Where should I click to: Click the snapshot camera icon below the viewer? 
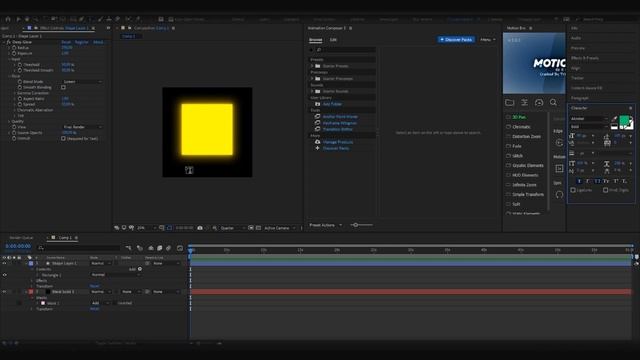200,228
